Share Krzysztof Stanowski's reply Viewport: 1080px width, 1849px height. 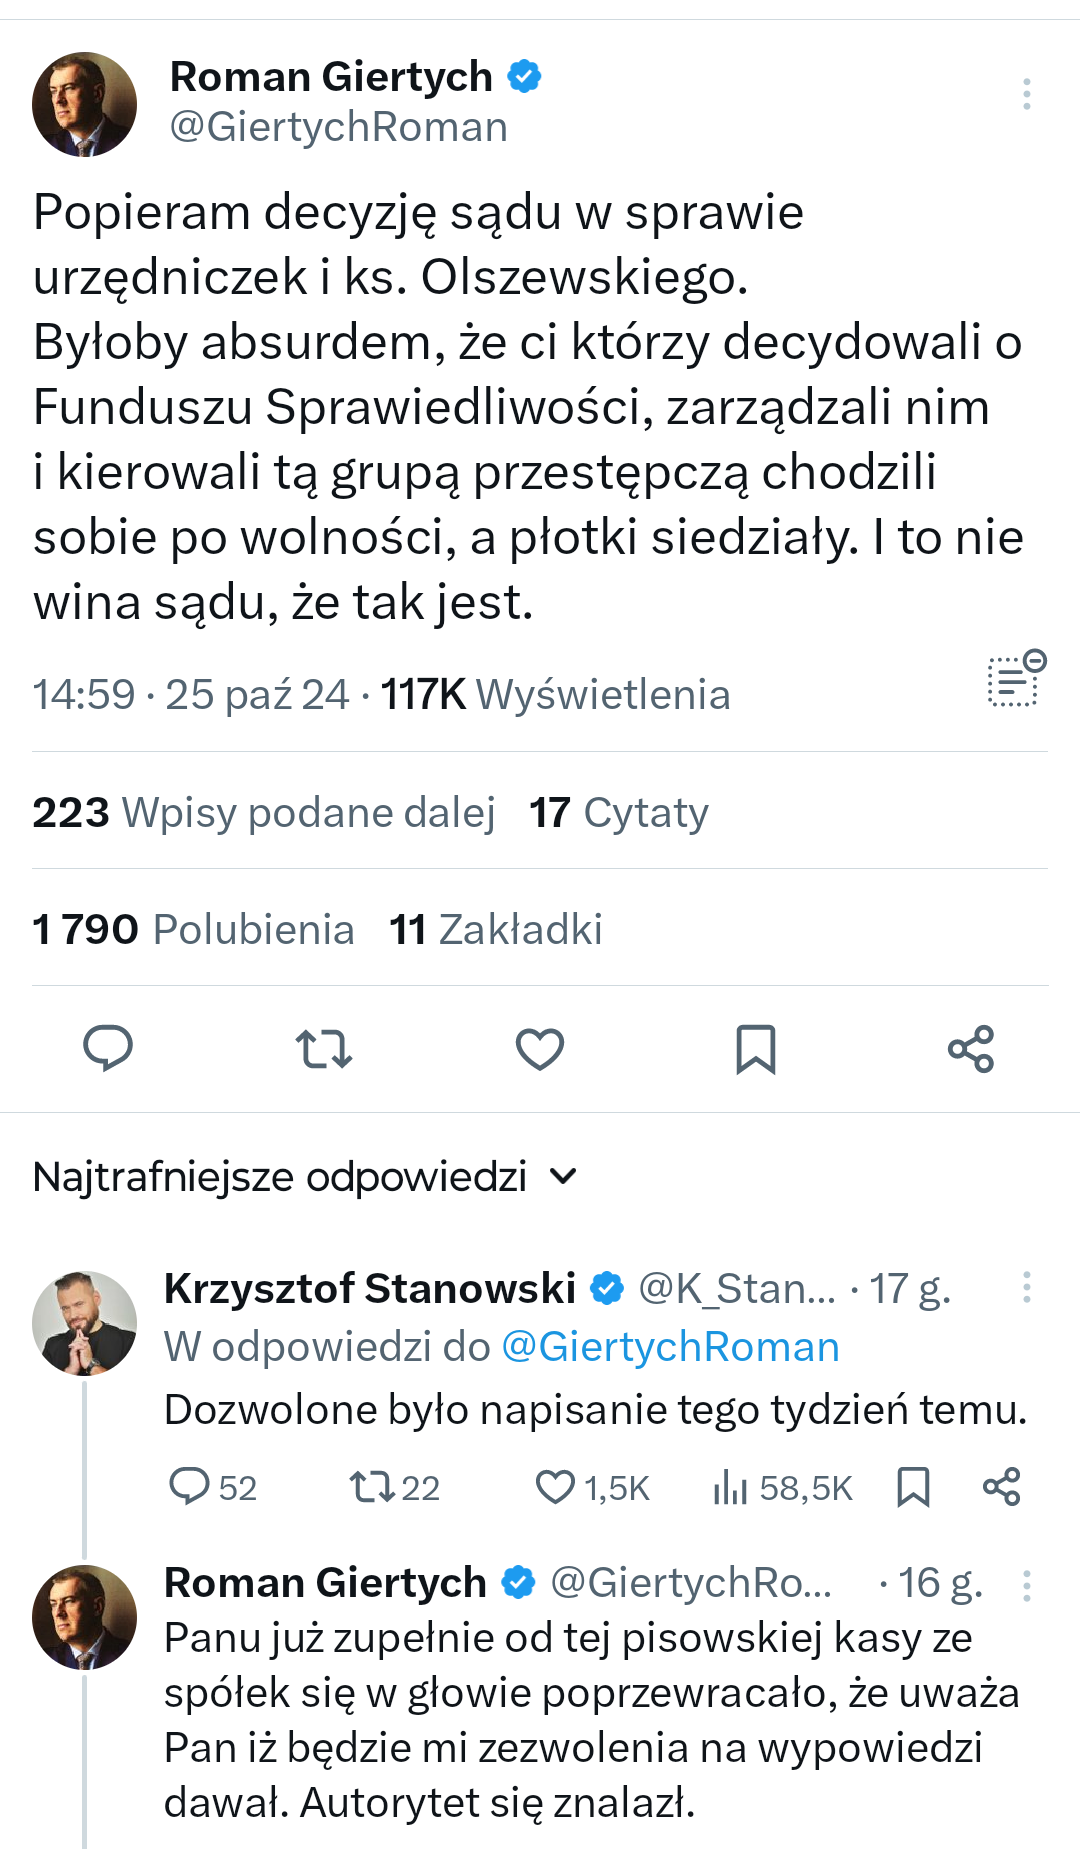tap(1001, 1487)
